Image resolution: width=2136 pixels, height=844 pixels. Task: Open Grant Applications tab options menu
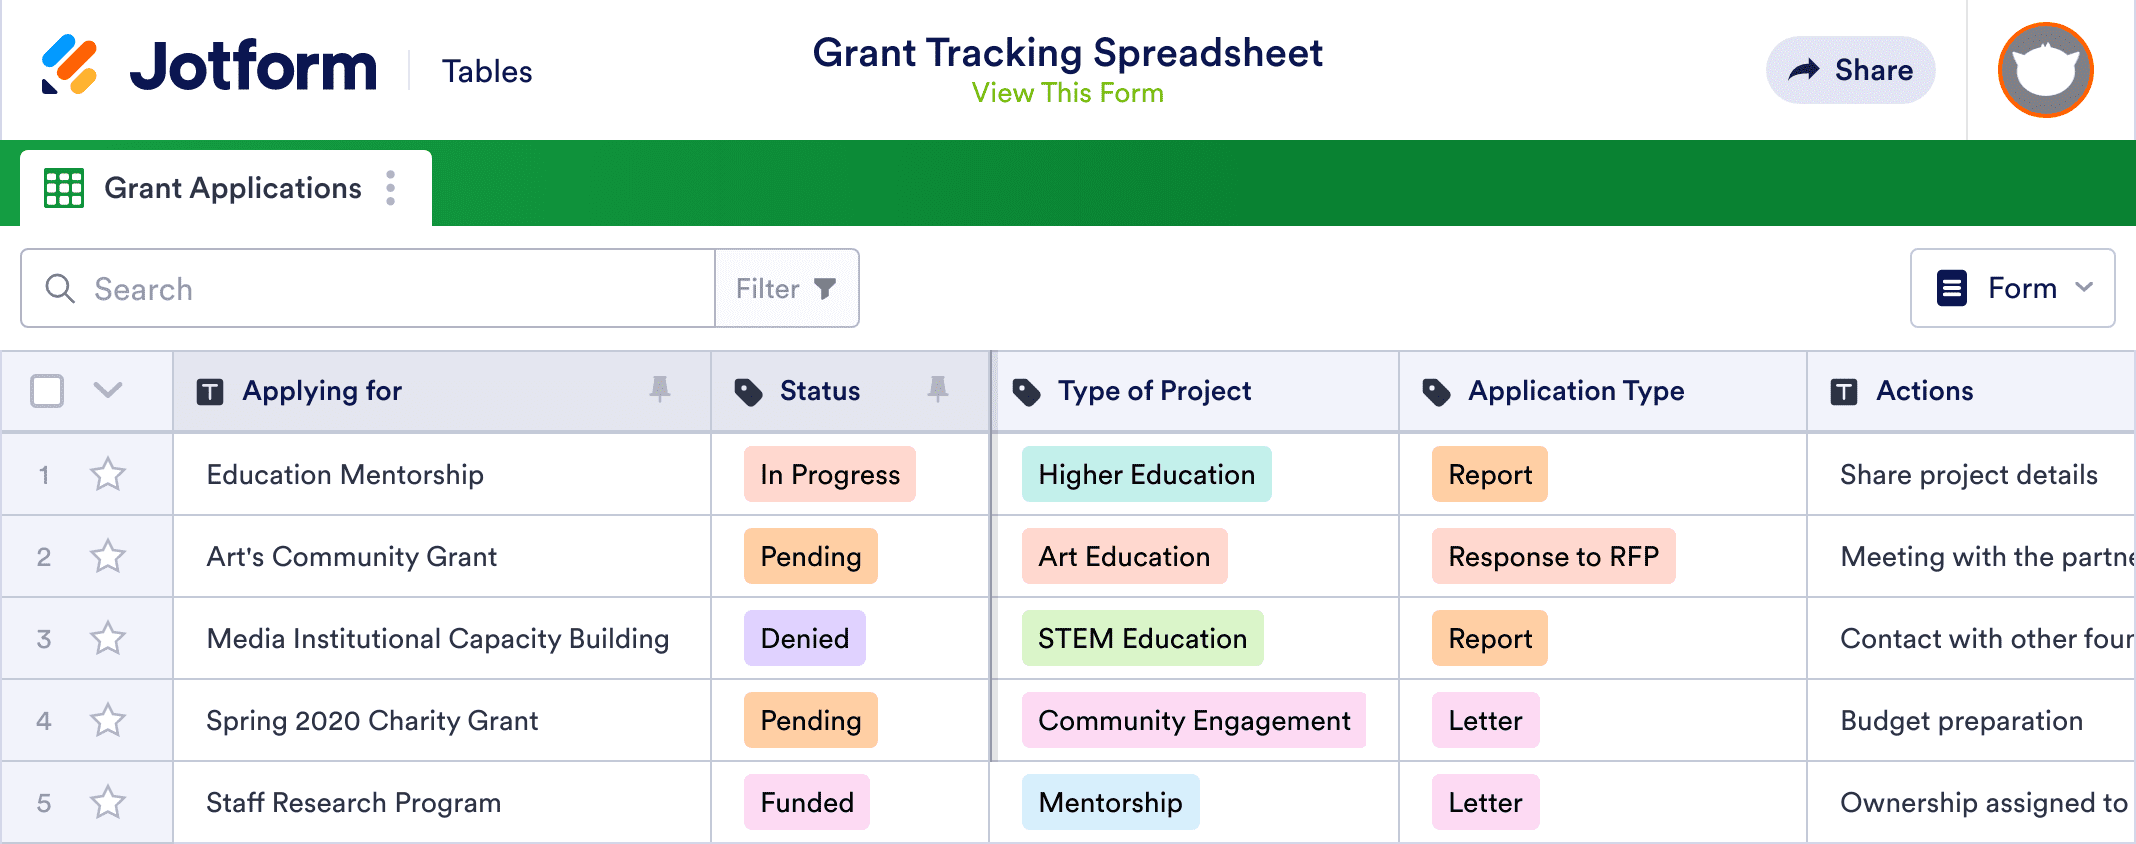(x=391, y=188)
